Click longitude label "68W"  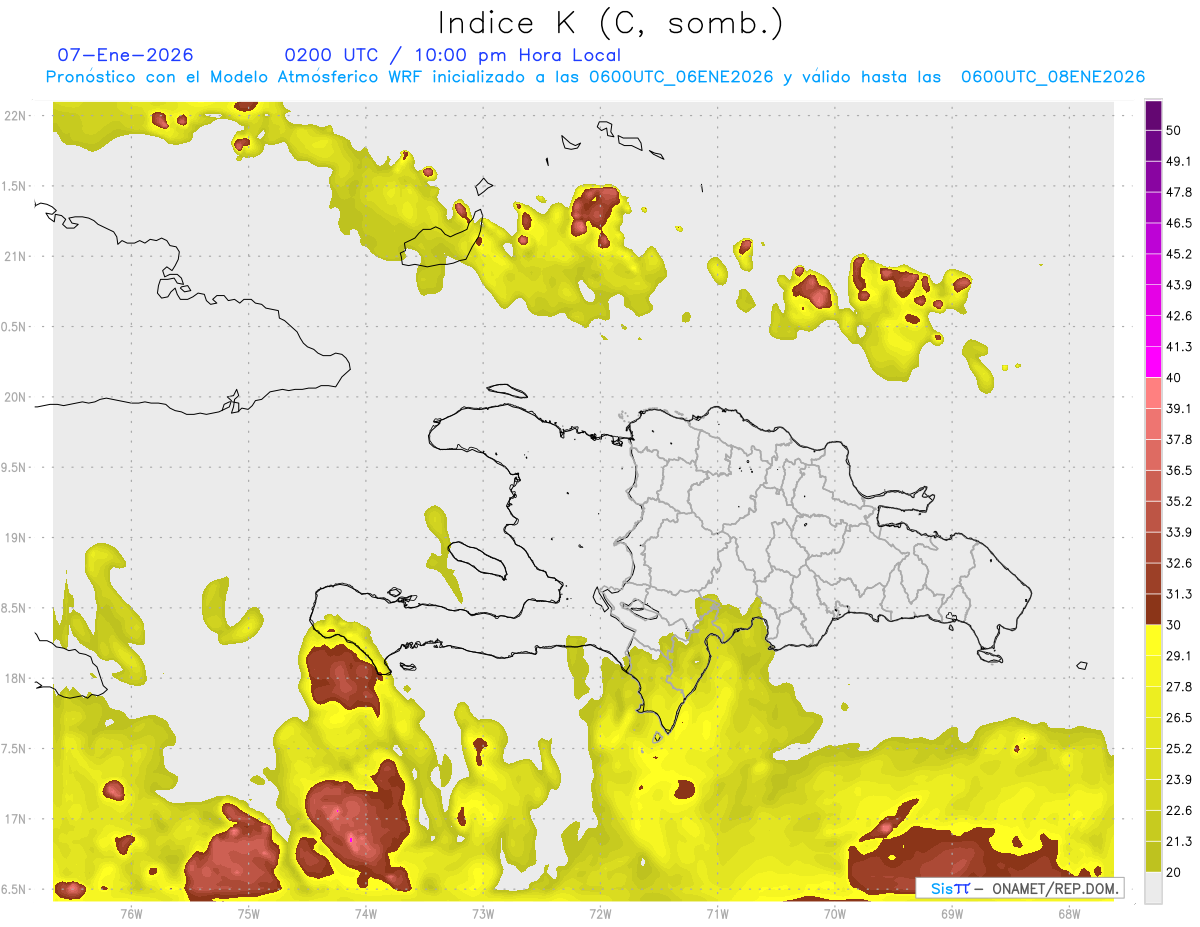(1069, 913)
